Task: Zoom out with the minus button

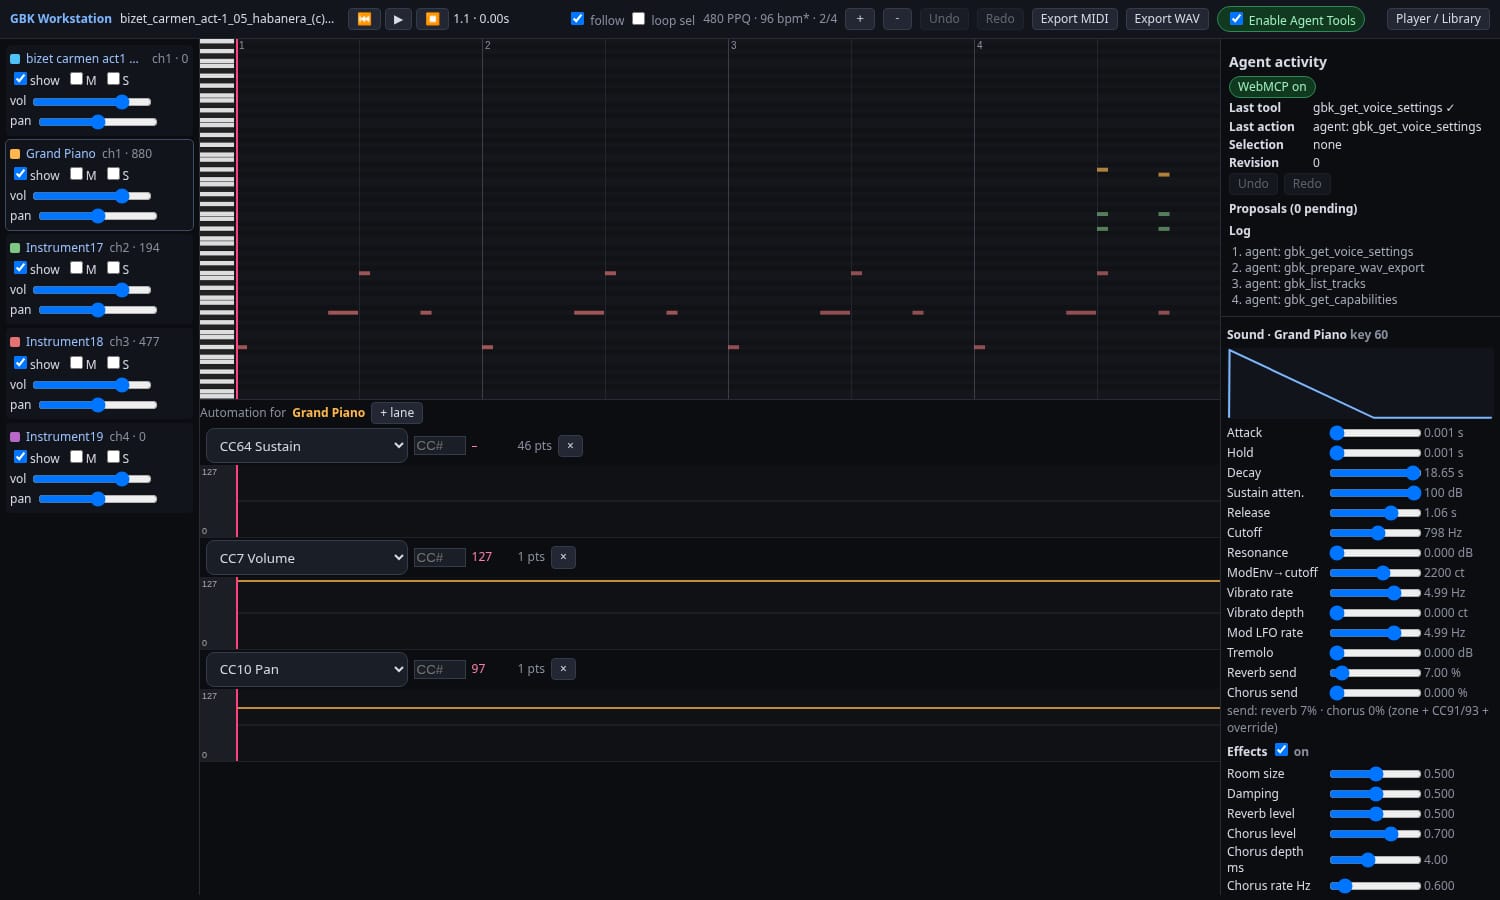Action: [x=897, y=19]
